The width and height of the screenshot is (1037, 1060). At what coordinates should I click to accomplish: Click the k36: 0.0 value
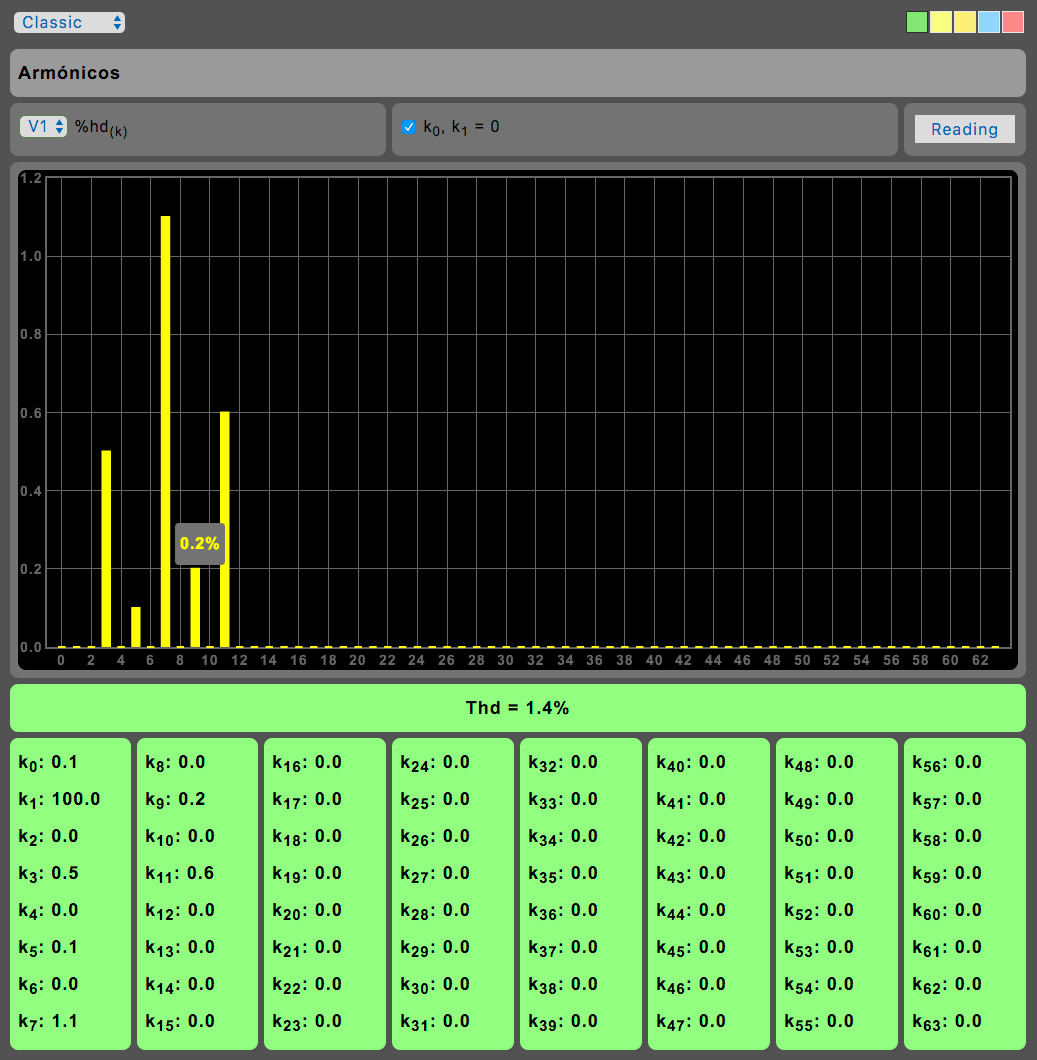click(x=563, y=911)
